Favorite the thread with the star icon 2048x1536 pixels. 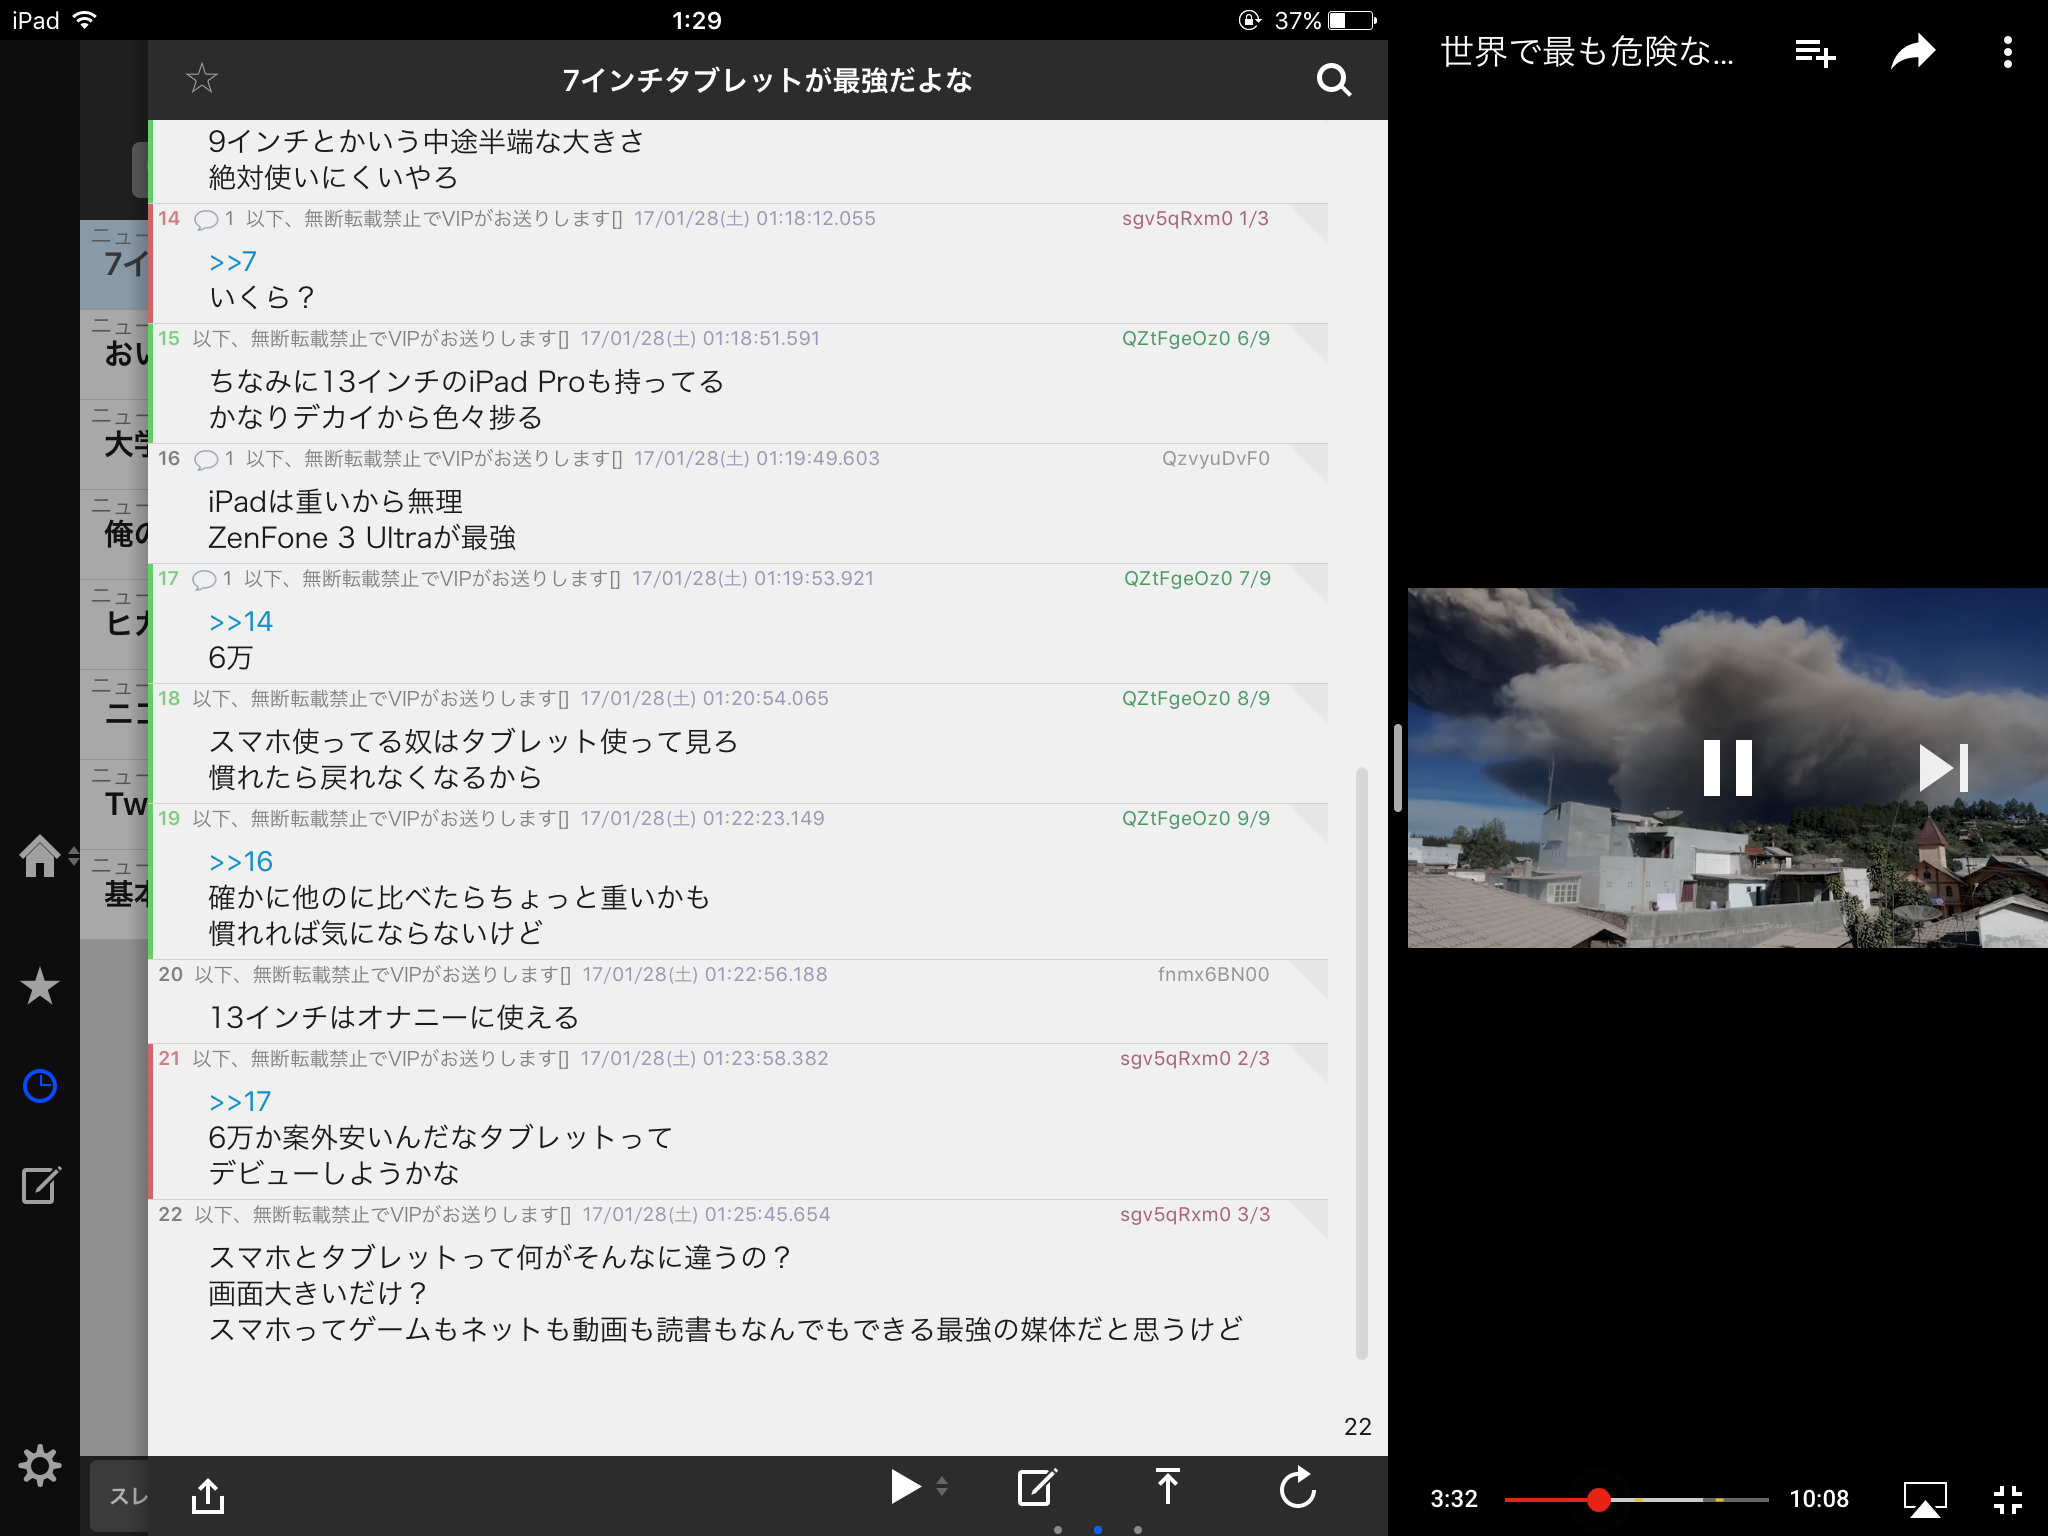point(202,78)
